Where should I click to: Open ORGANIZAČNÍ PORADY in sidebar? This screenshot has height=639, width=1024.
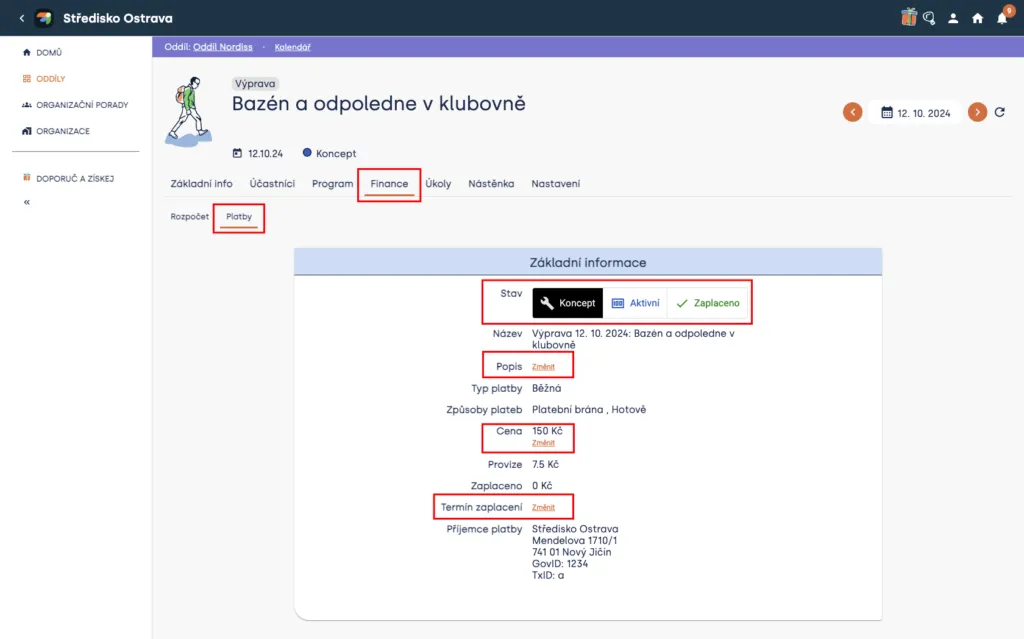coord(75,105)
